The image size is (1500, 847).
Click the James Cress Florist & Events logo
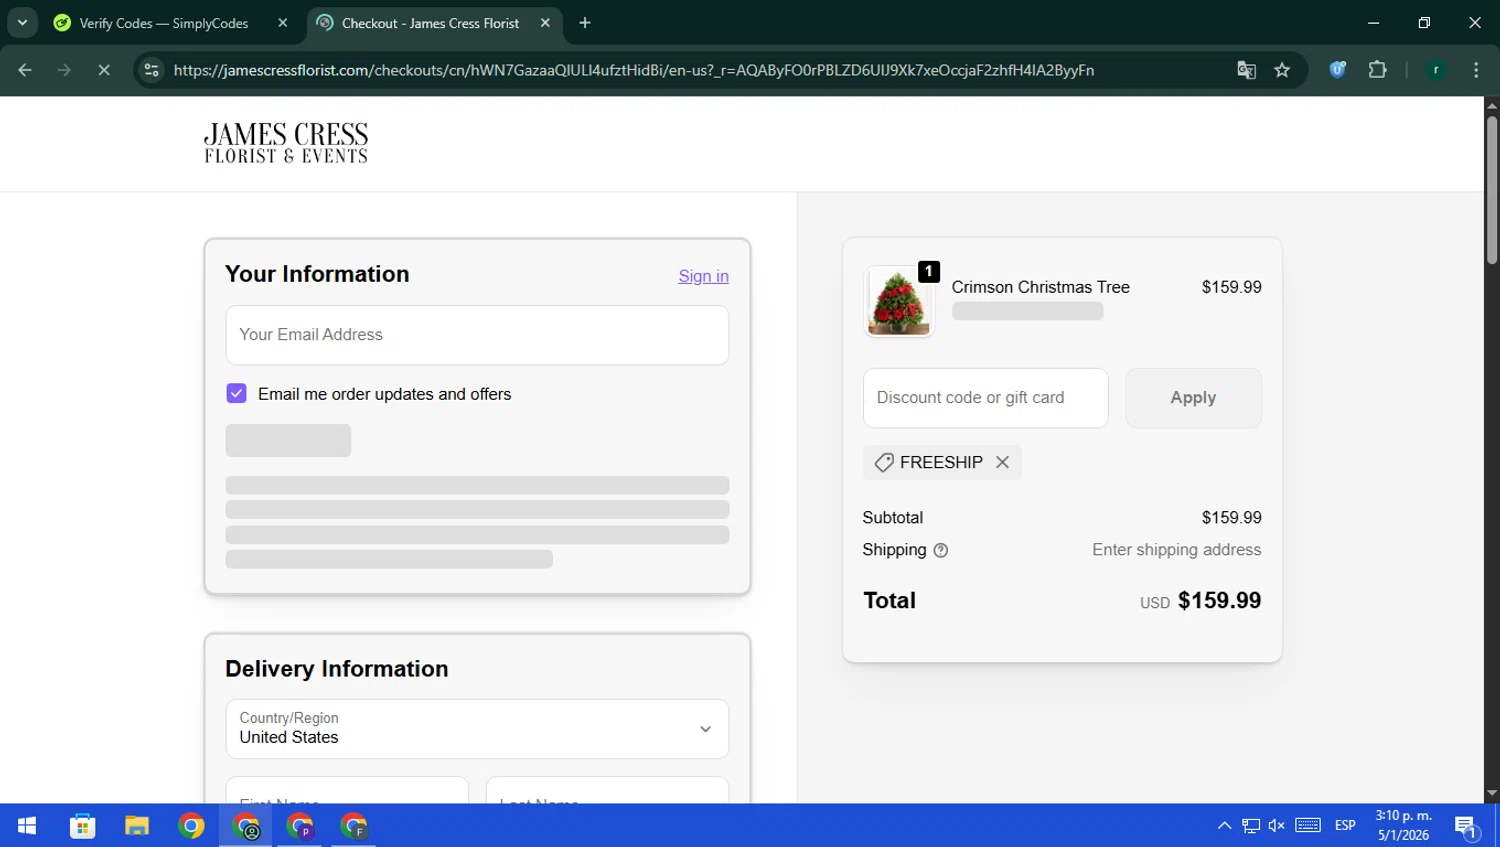pyautogui.click(x=286, y=143)
